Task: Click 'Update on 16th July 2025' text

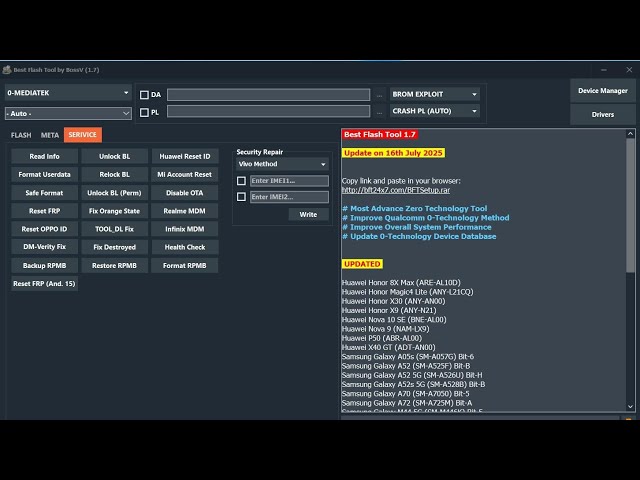Action: pos(393,153)
